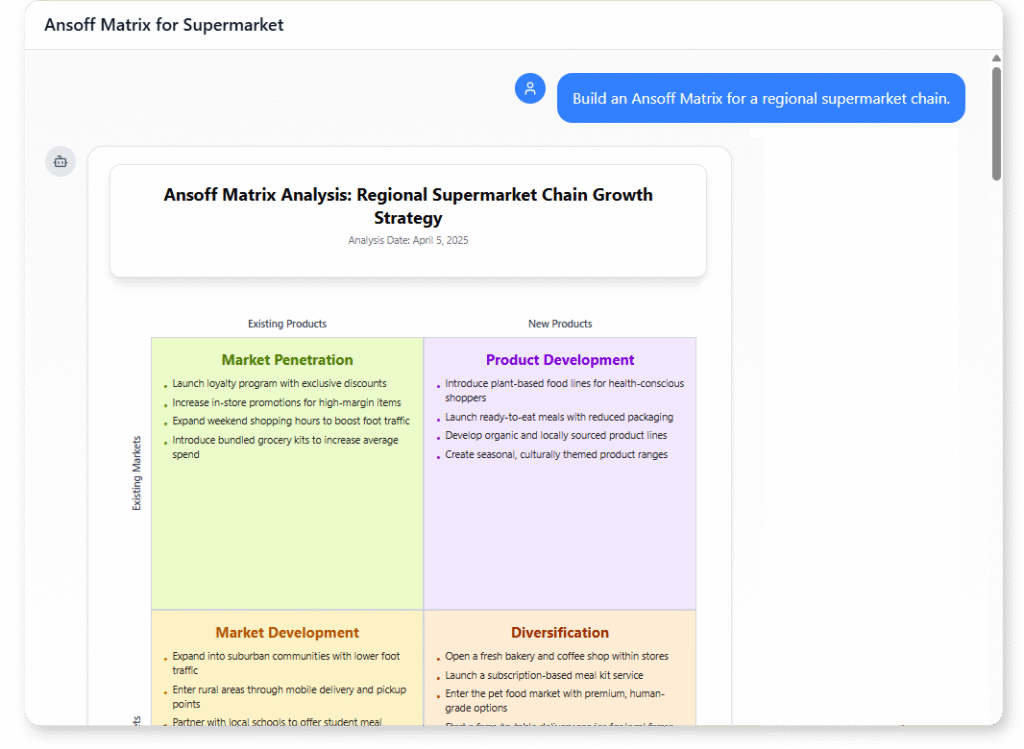Click the Ansoff Matrix Analysis report title

[x=408, y=206]
